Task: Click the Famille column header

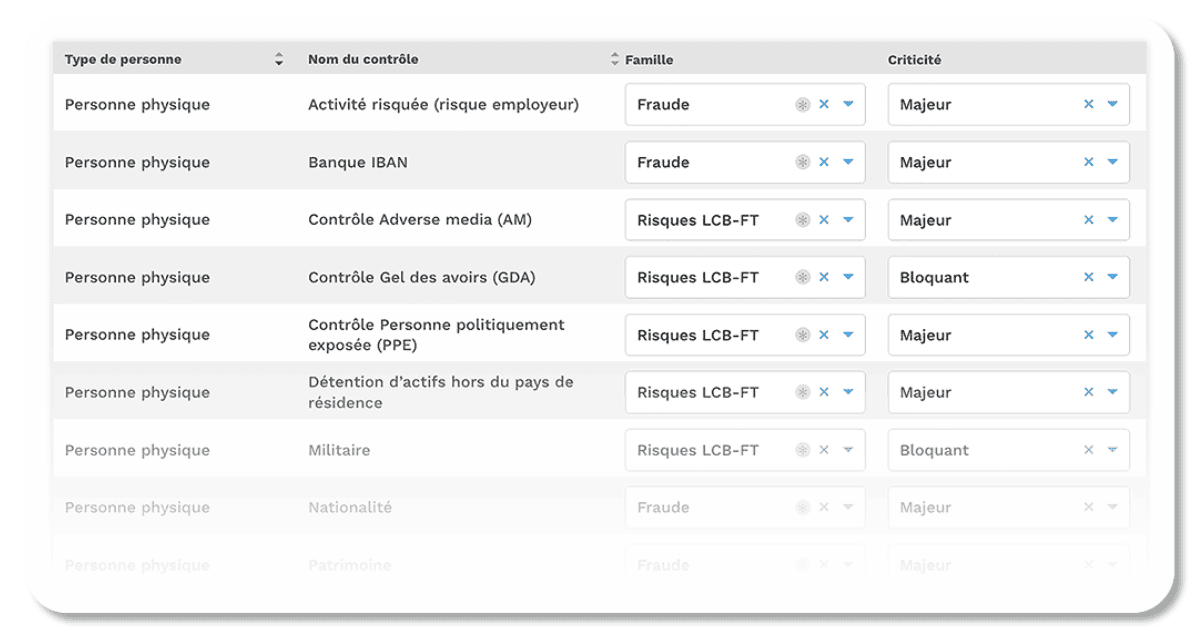Action: (x=649, y=60)
